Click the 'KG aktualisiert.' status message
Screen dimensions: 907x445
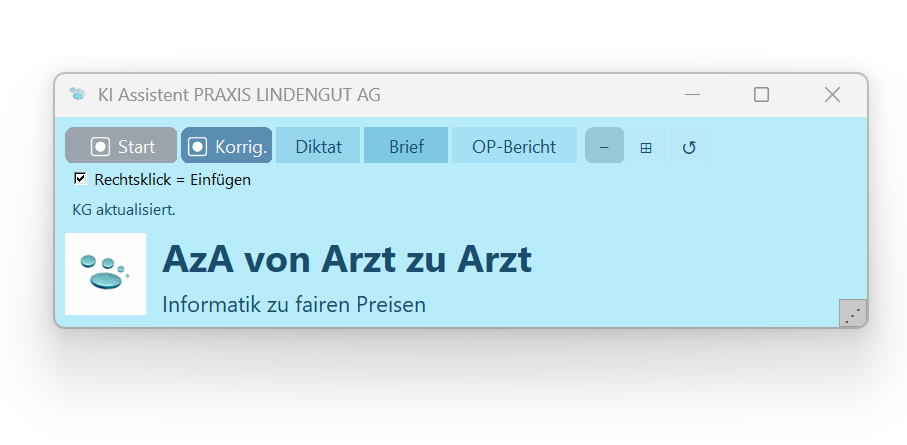point(124,210)
